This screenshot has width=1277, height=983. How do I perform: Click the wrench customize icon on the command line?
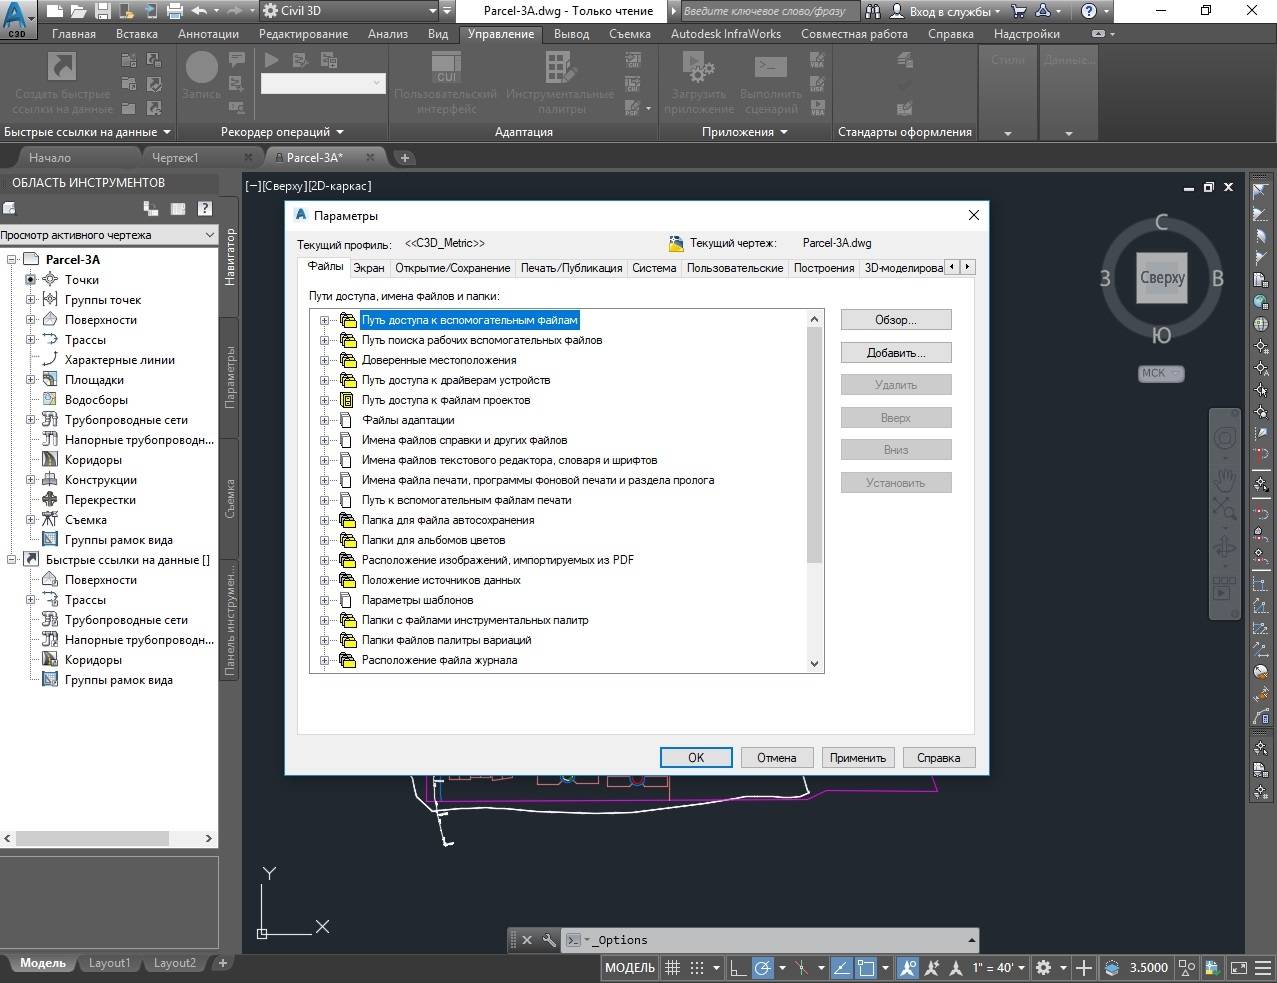[549, 940]
